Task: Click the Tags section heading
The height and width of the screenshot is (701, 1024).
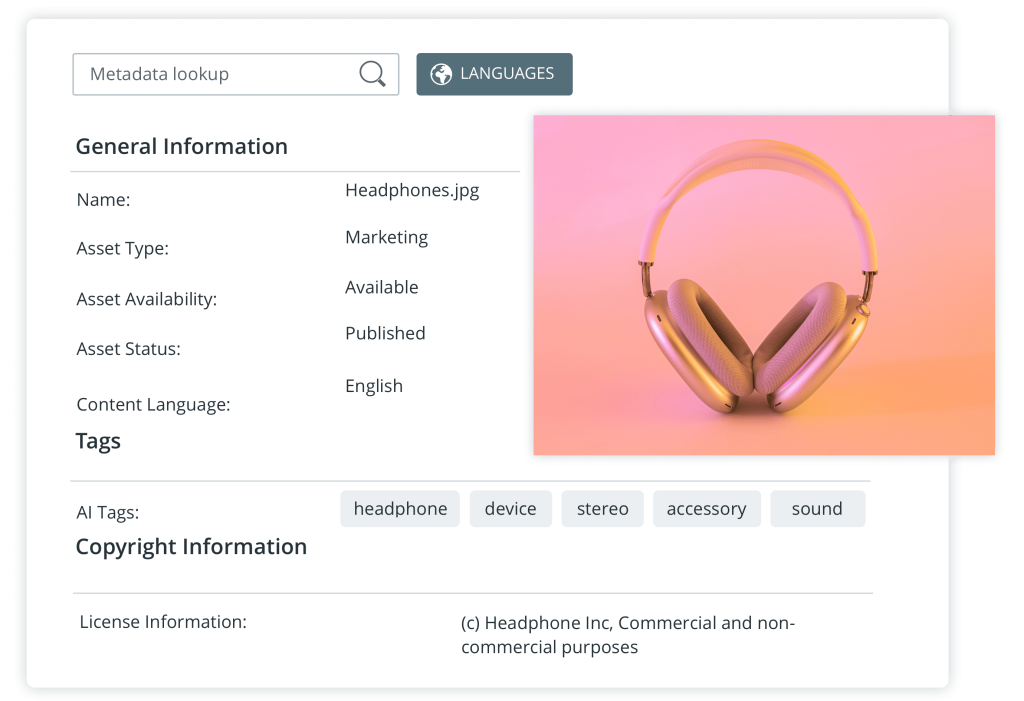Action: point(98,441)
